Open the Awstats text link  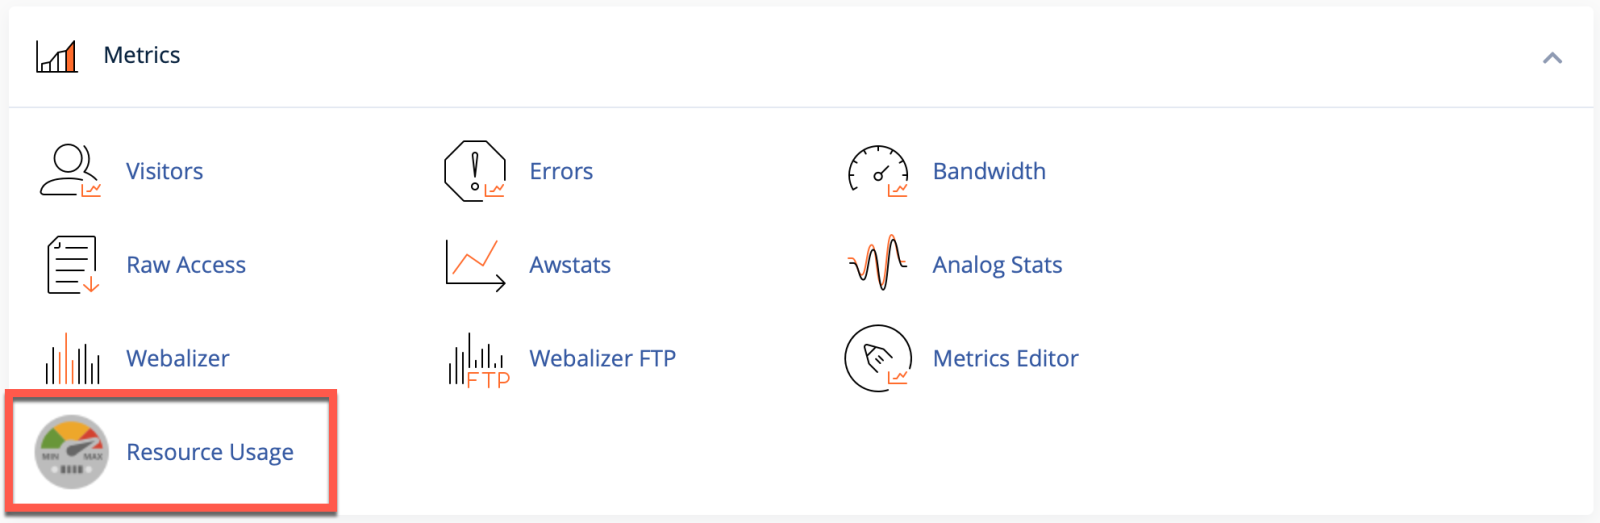570,265
